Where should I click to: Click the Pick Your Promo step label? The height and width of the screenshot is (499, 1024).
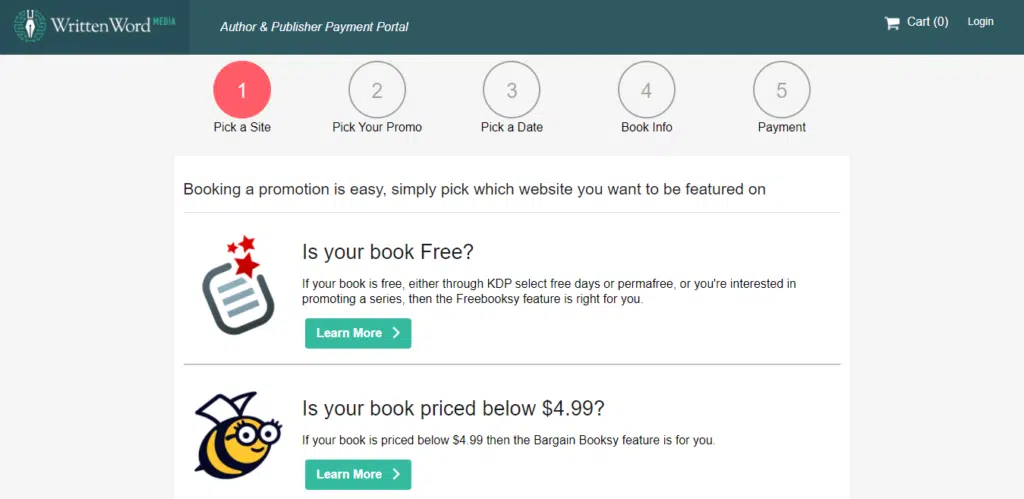tap(377, 127)
